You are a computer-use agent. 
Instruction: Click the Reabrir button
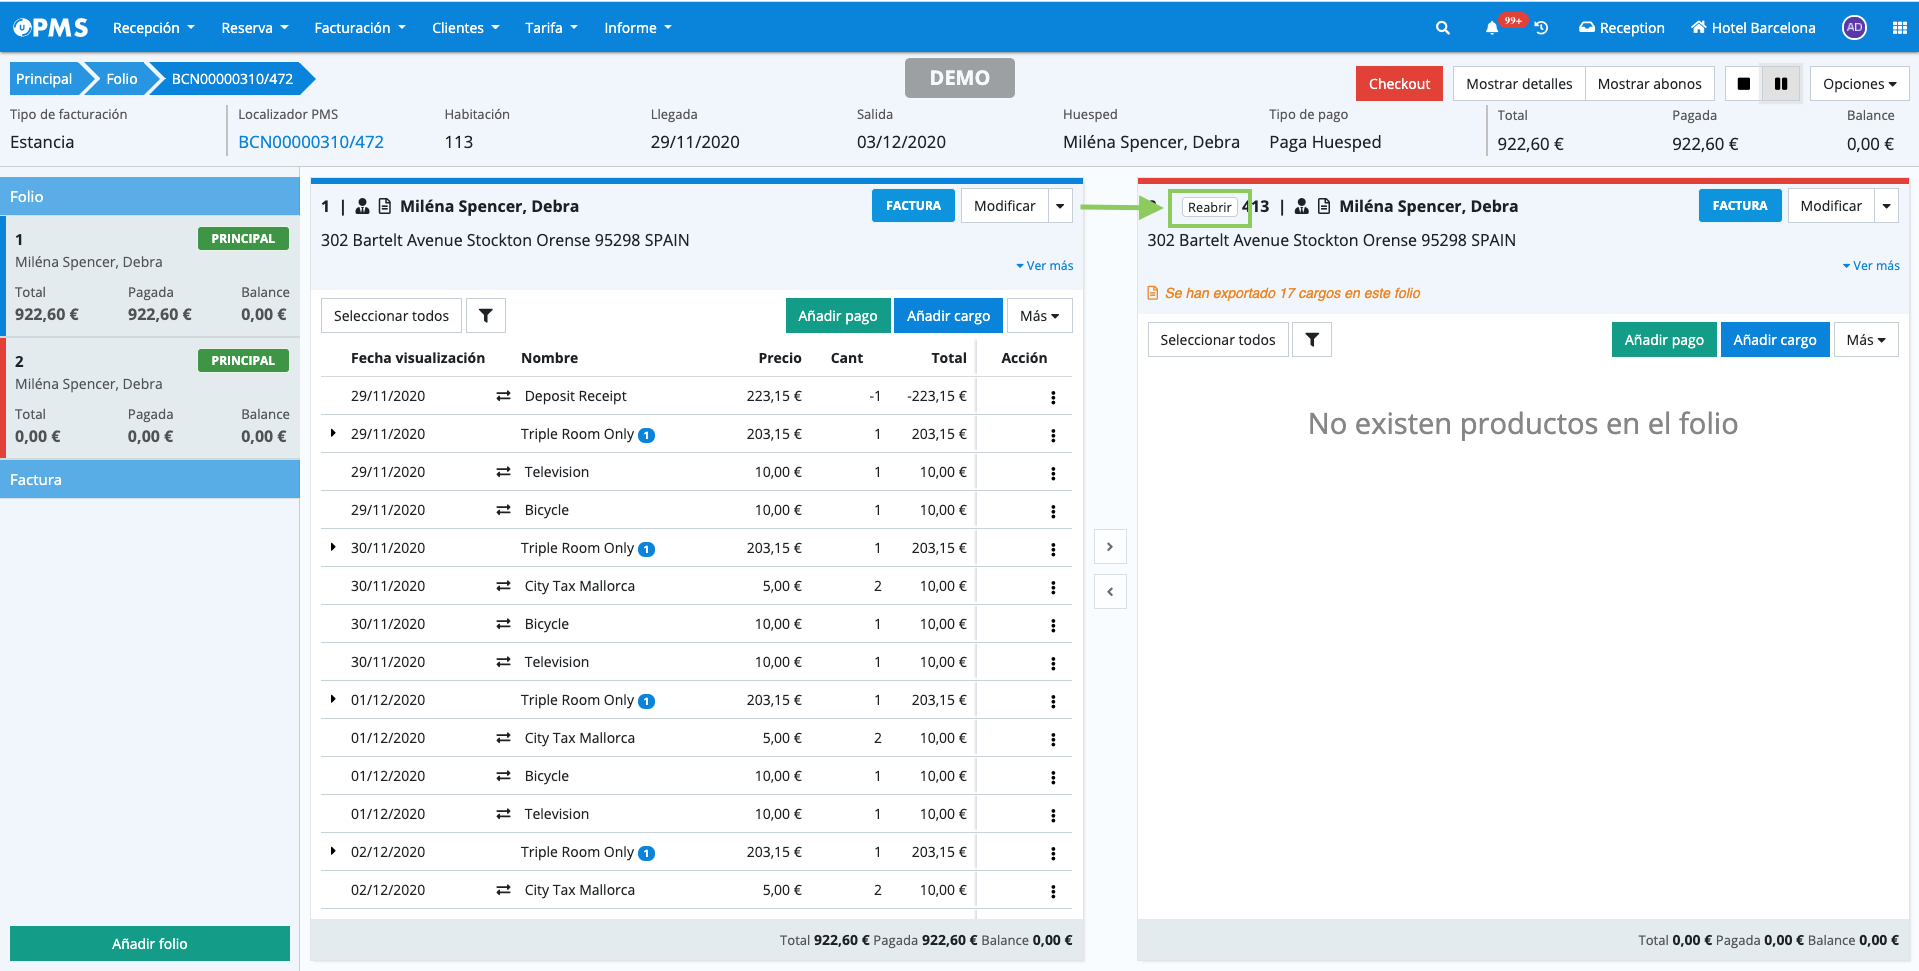pyautogui.click(x=1209, y=207)
